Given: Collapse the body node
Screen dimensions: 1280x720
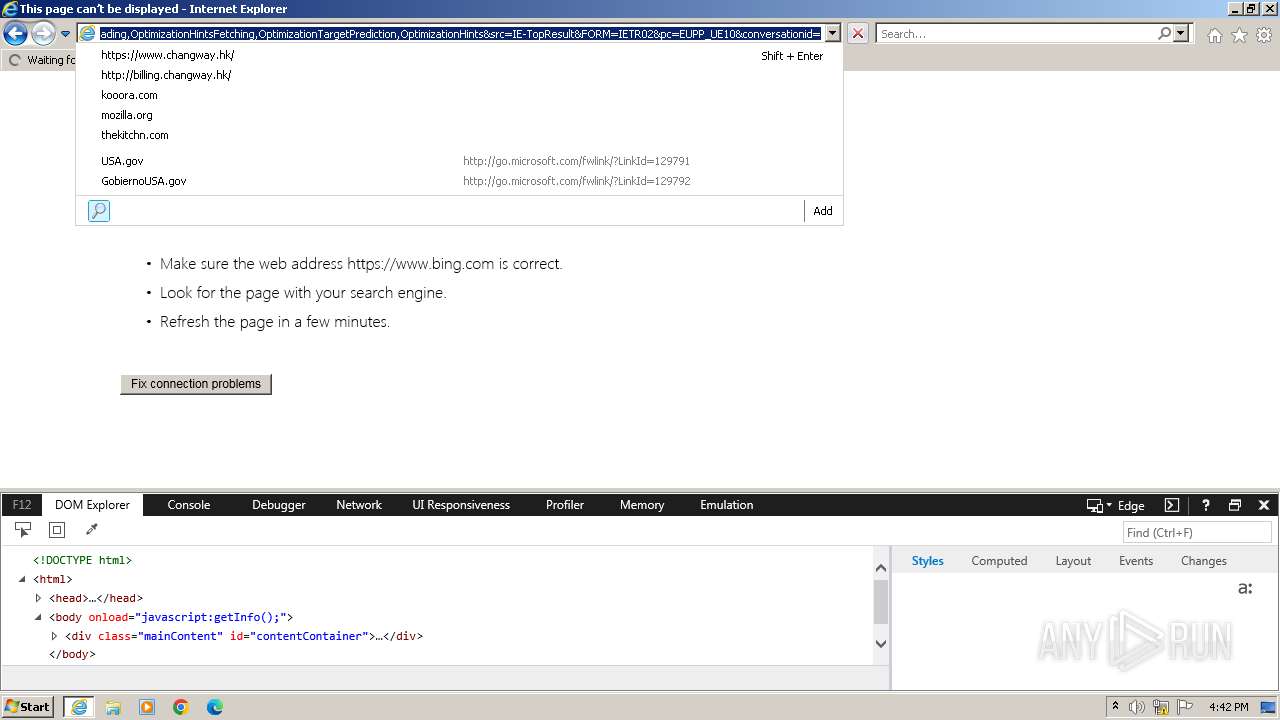Looking at the screenshot, I should [x=38, y=617].
